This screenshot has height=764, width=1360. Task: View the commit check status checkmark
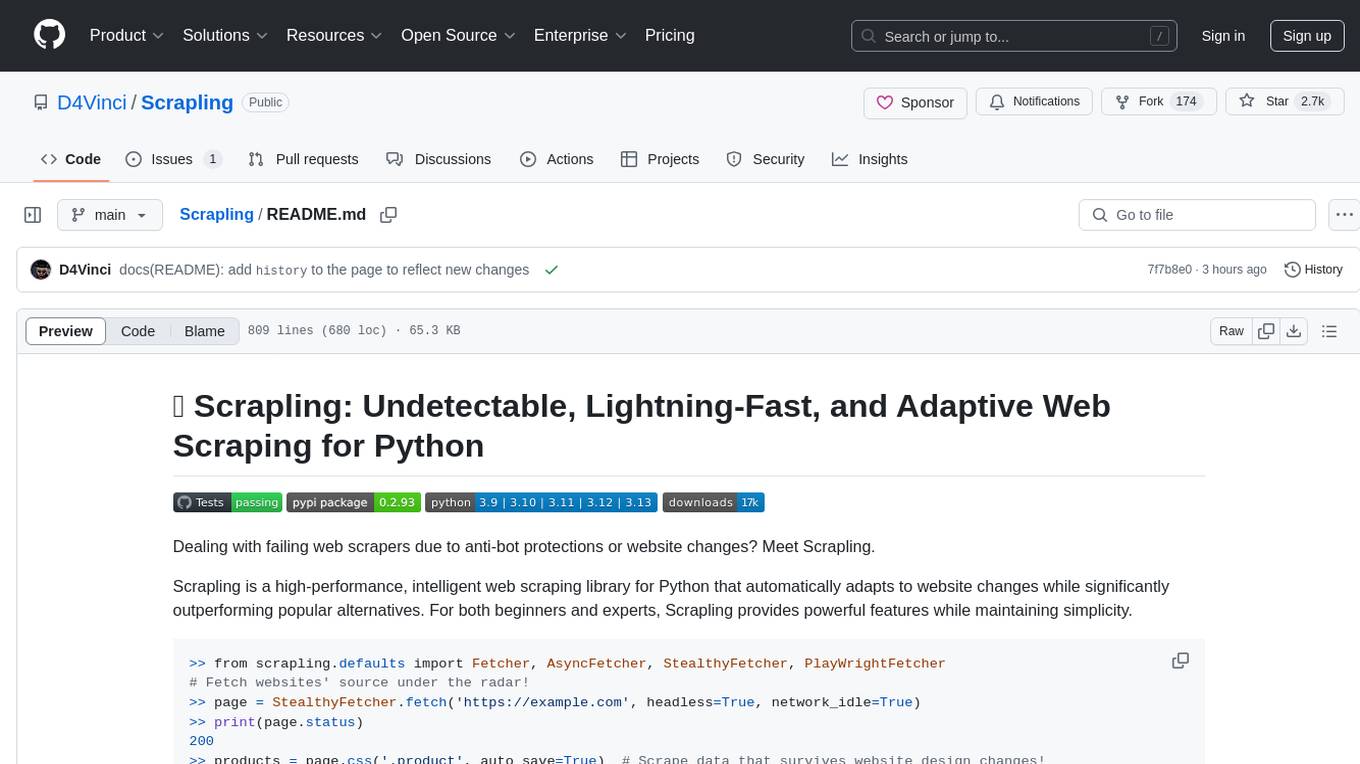[x=551, y=270]
